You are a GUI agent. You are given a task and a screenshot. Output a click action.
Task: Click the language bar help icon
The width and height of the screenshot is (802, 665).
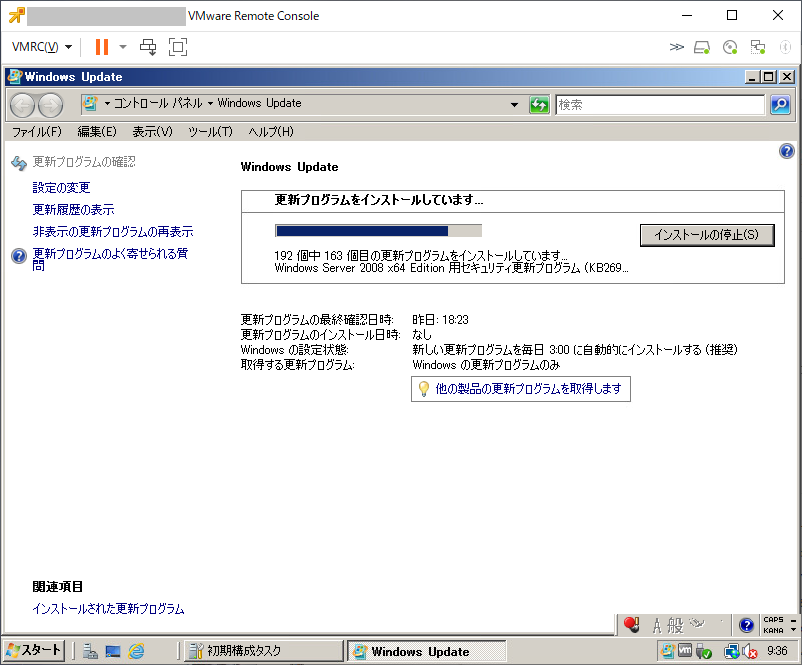746,625
